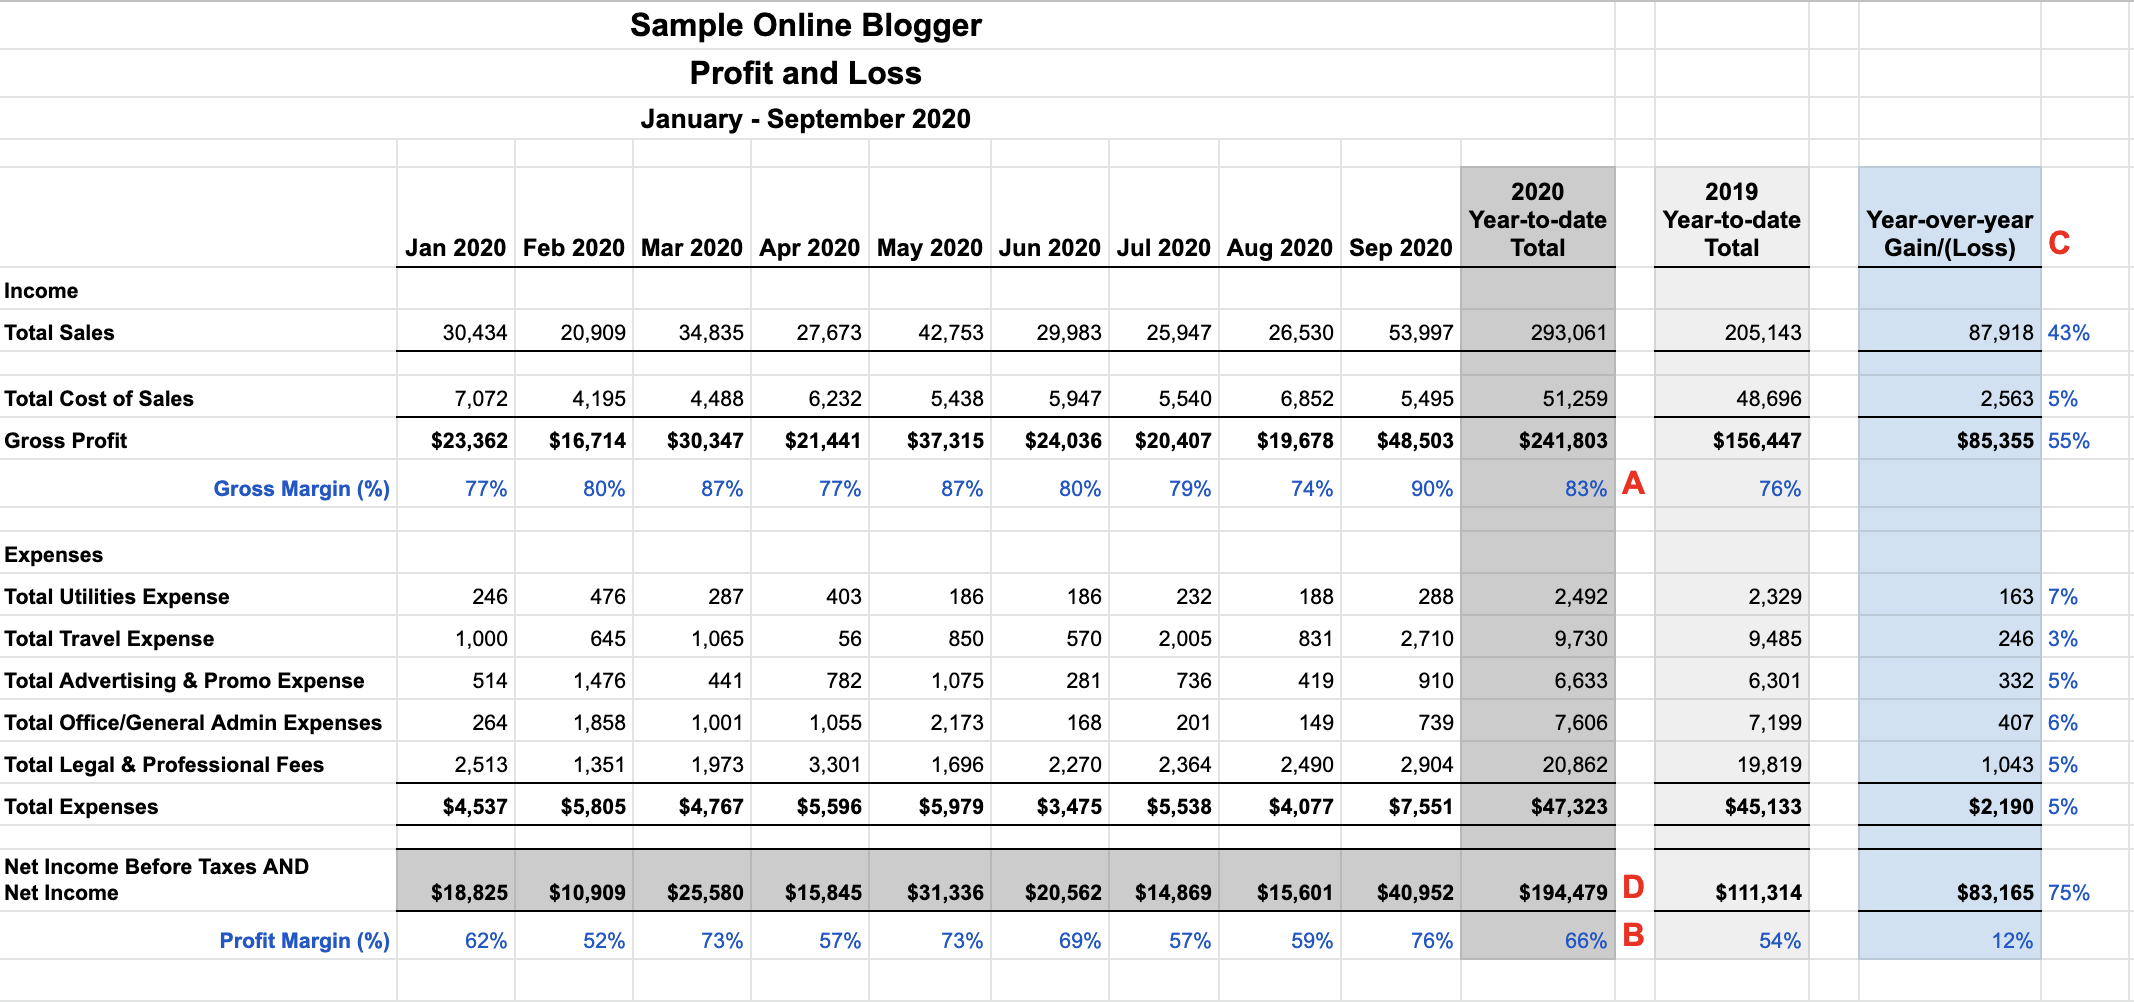The height and width of the screenshot is (1002, 2134).
Task: Select year-over-year sales gain 87,918
Action: coord(2001,333)
